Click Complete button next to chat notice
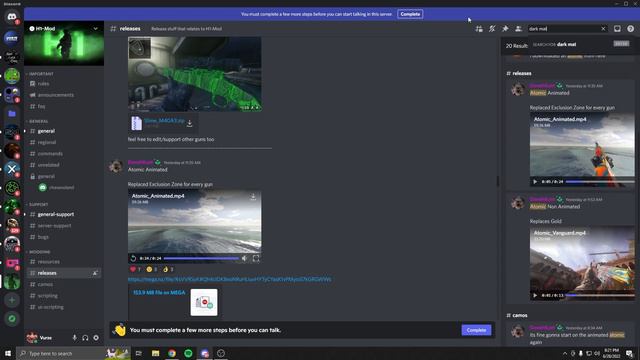 pyautogui.click(x=476, y=330)
